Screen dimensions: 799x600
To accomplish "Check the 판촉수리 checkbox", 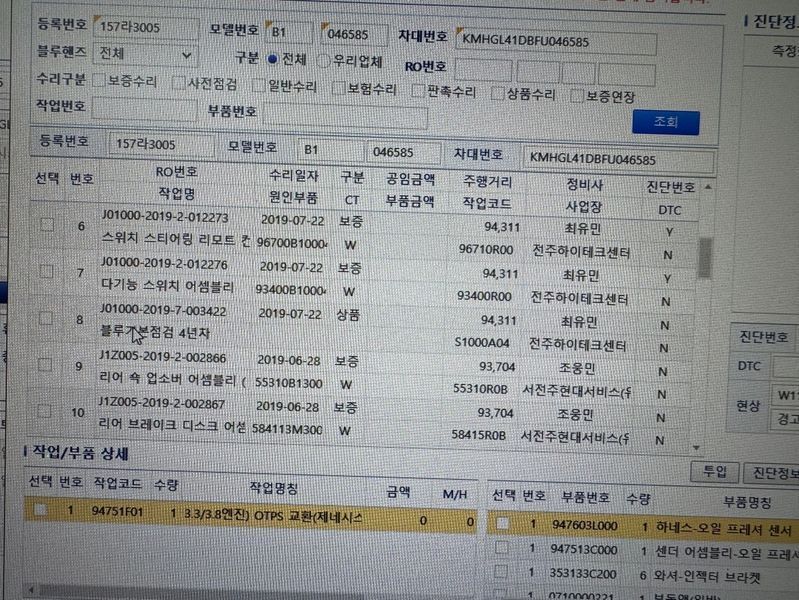I will coord(418,91).
